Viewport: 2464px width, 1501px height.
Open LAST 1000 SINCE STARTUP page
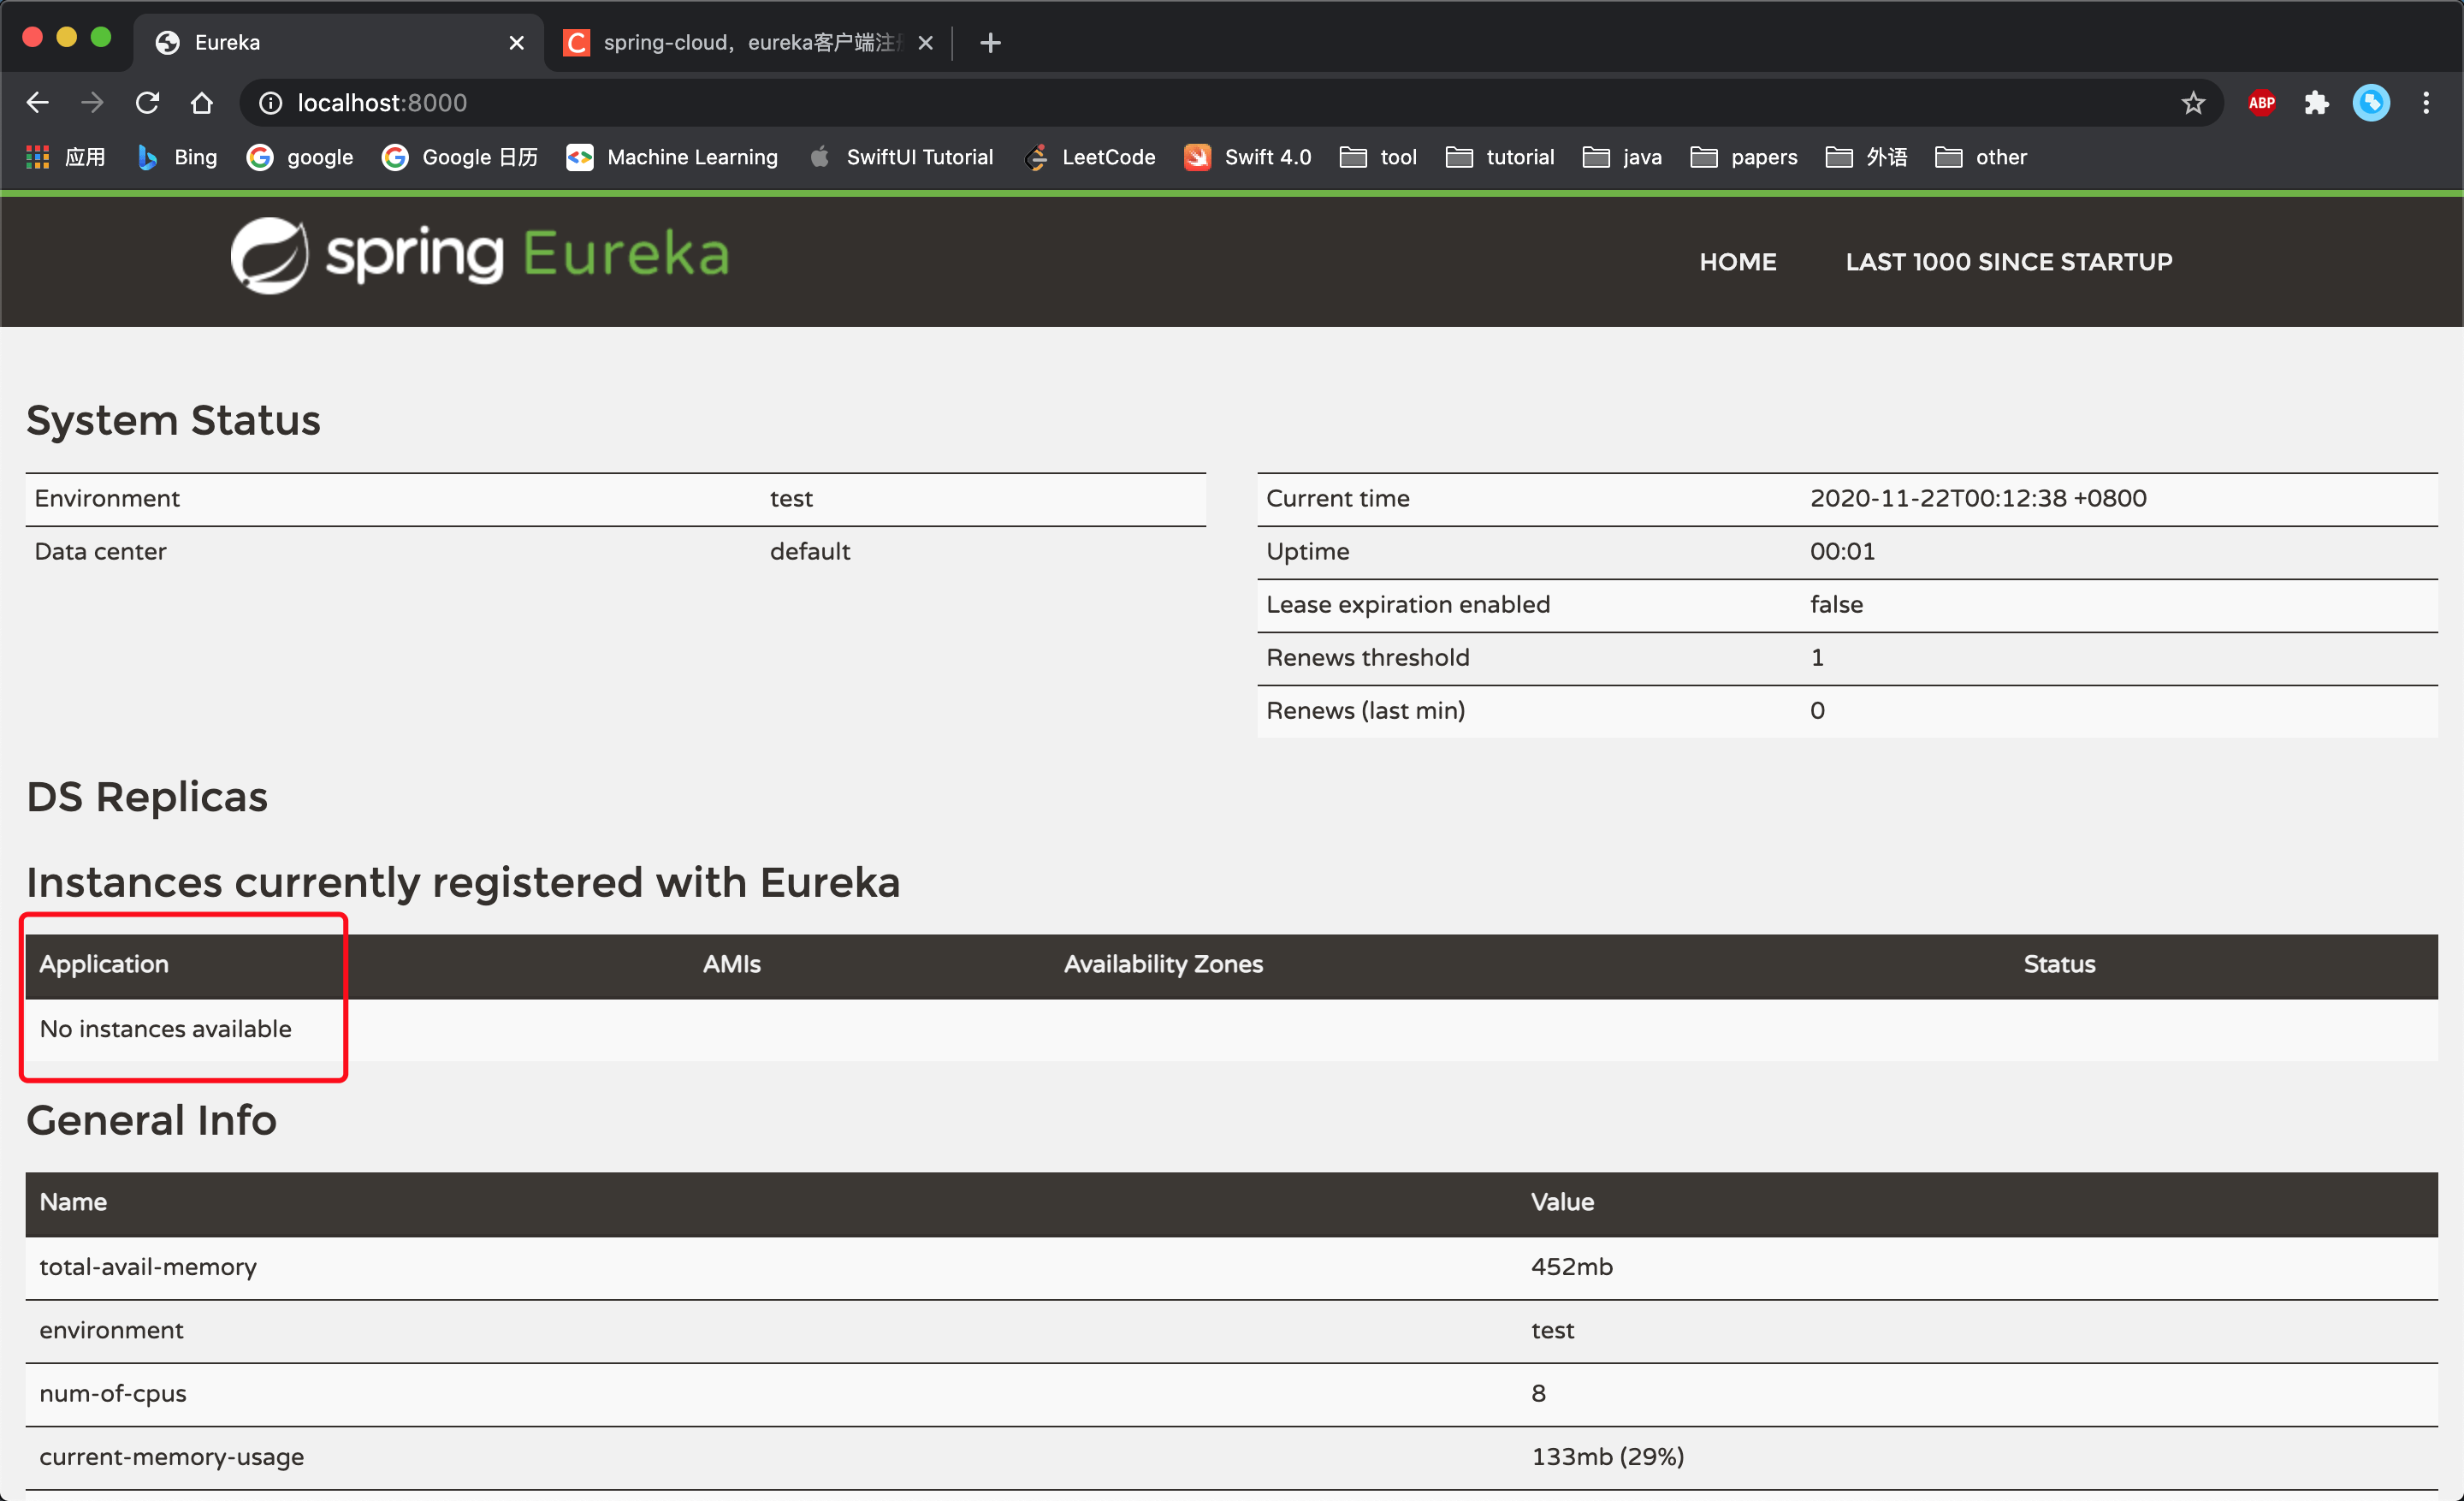coord(2009,262)
